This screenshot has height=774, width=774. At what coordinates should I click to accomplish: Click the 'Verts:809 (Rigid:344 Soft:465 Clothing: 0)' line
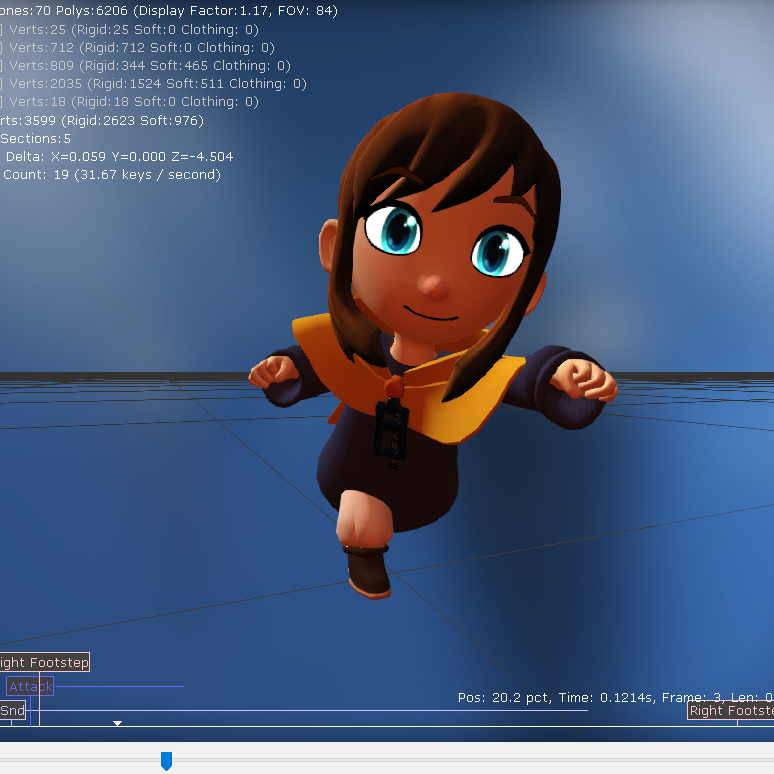pos(150,66)
